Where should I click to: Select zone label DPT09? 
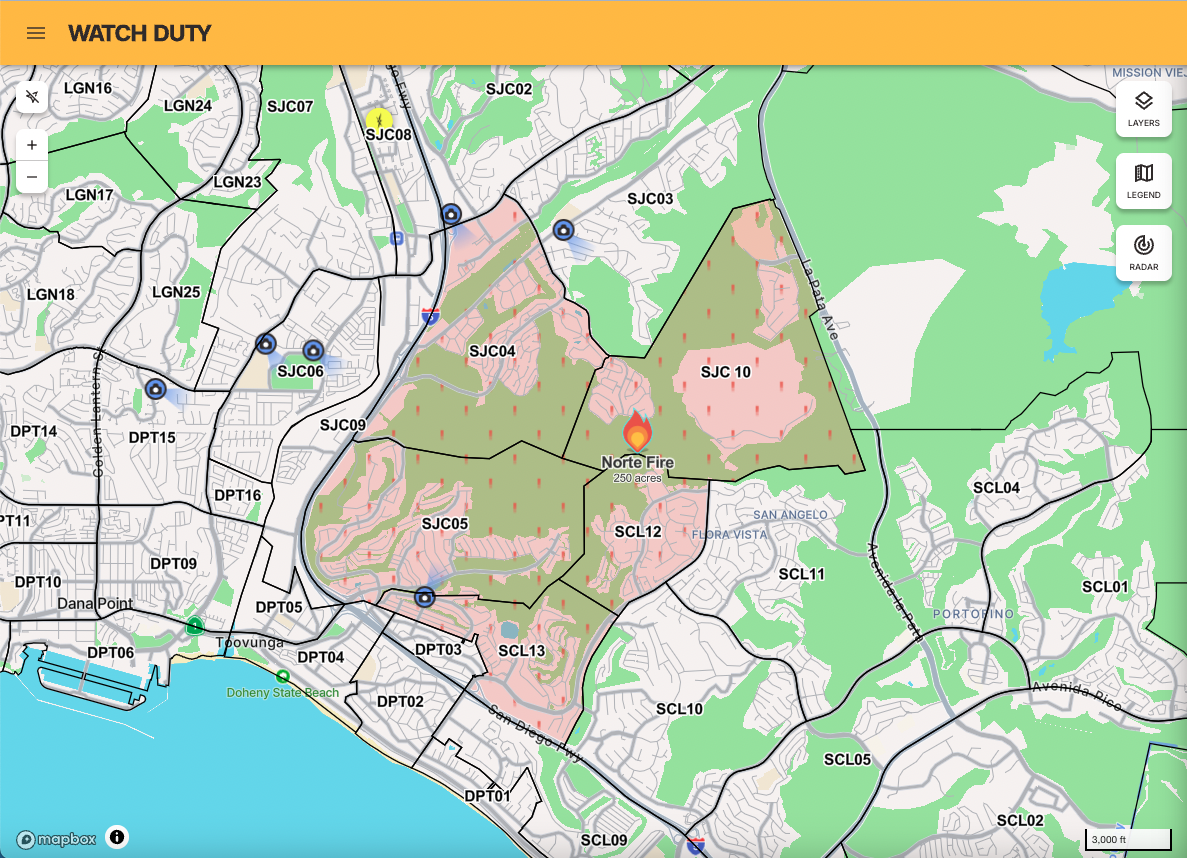click(x=173, y=563)
